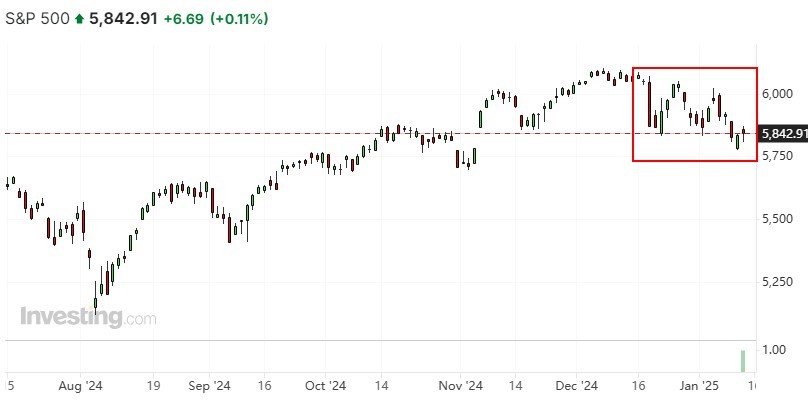
Task: Select the Dec '24 date marker
Action: (576, 384)
